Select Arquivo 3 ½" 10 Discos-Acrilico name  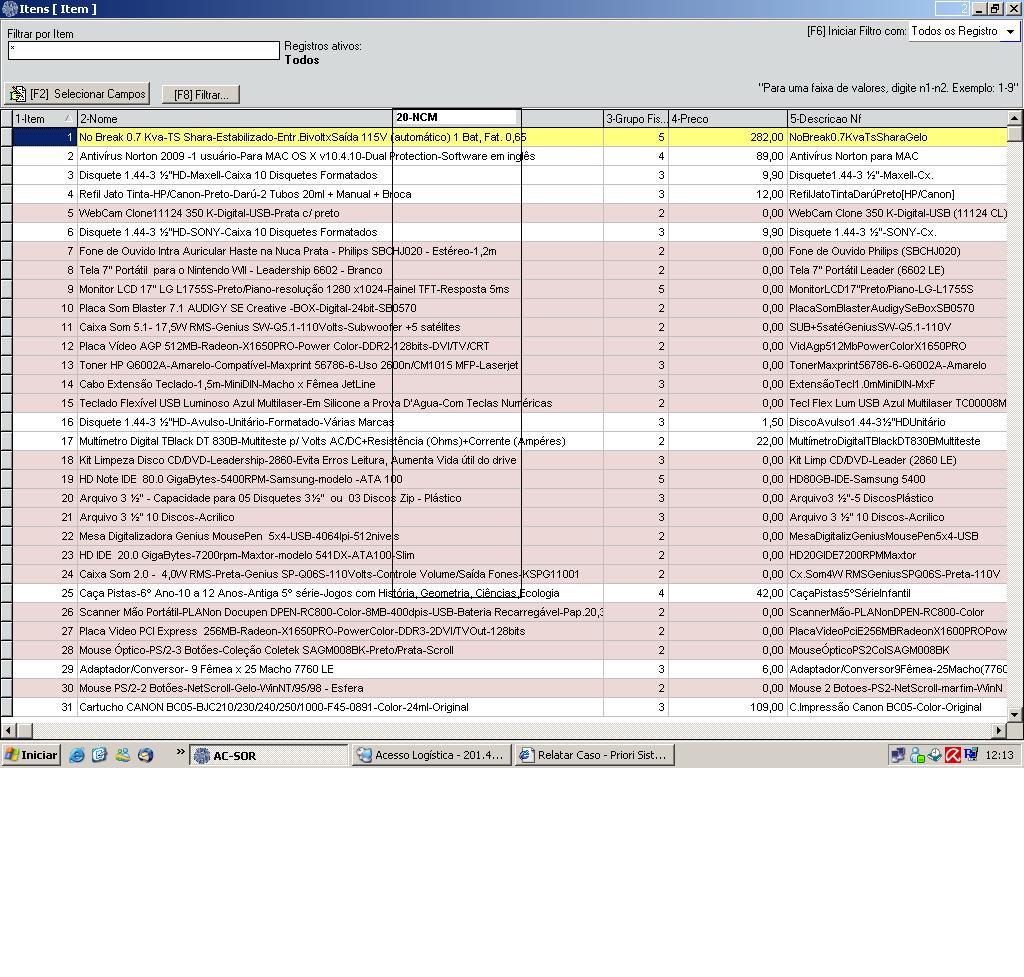(157, 517)
